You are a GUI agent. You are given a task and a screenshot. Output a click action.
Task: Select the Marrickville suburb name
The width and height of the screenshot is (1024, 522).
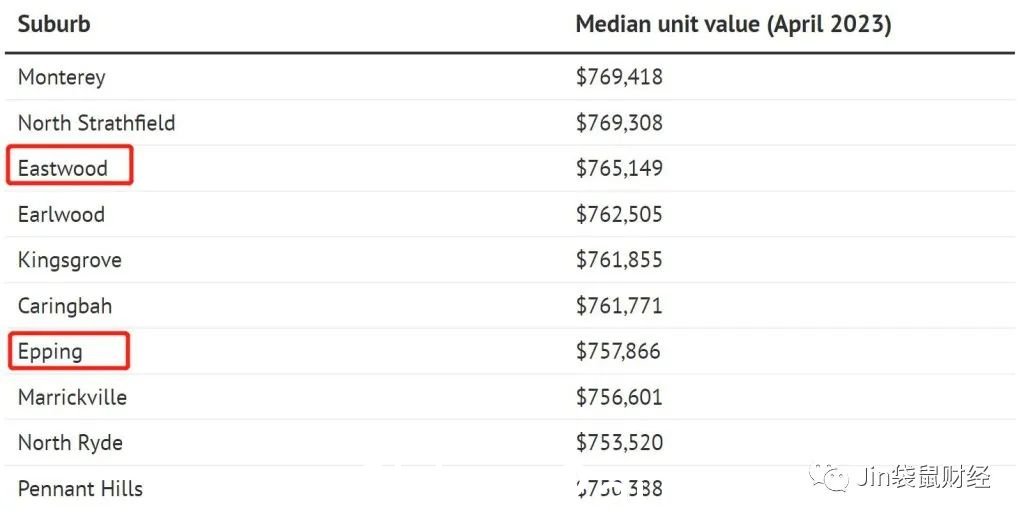[x=72, y=397]
